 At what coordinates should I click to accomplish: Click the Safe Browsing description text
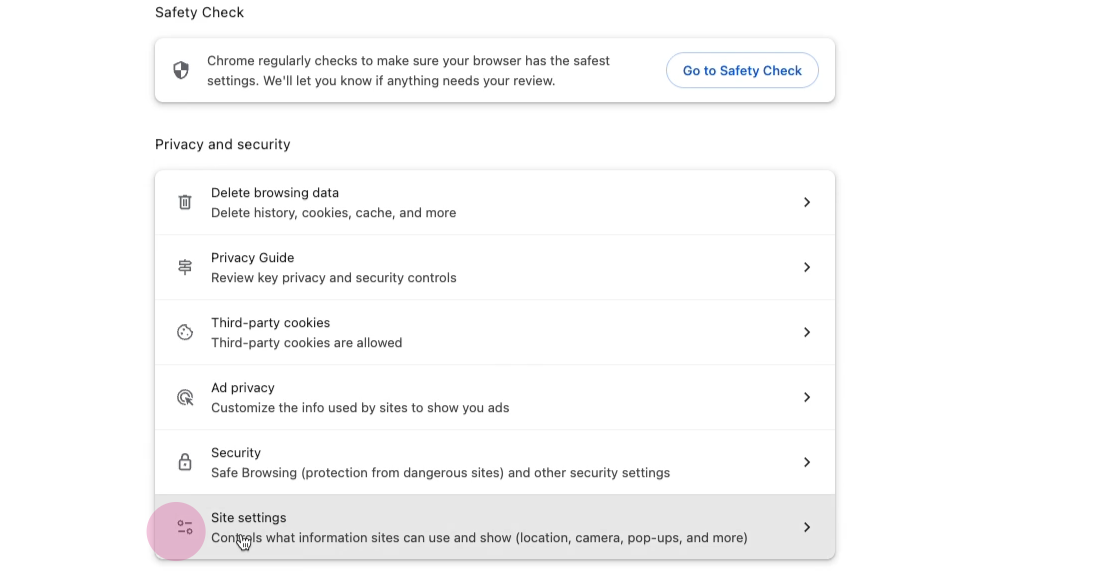tap(440, 472)
